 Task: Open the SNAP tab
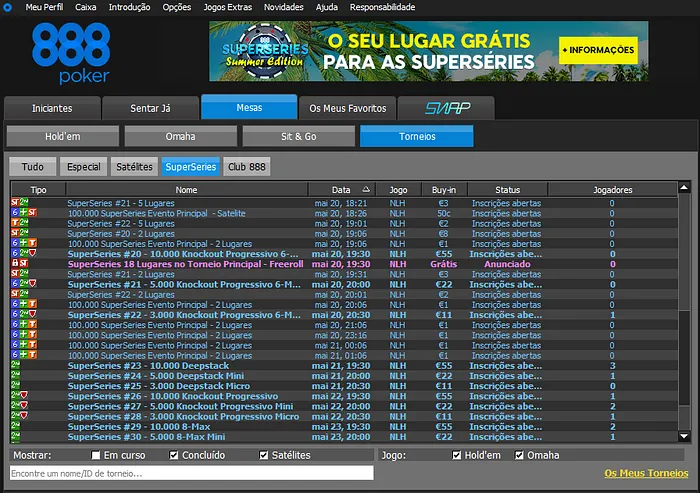[446, 108]
